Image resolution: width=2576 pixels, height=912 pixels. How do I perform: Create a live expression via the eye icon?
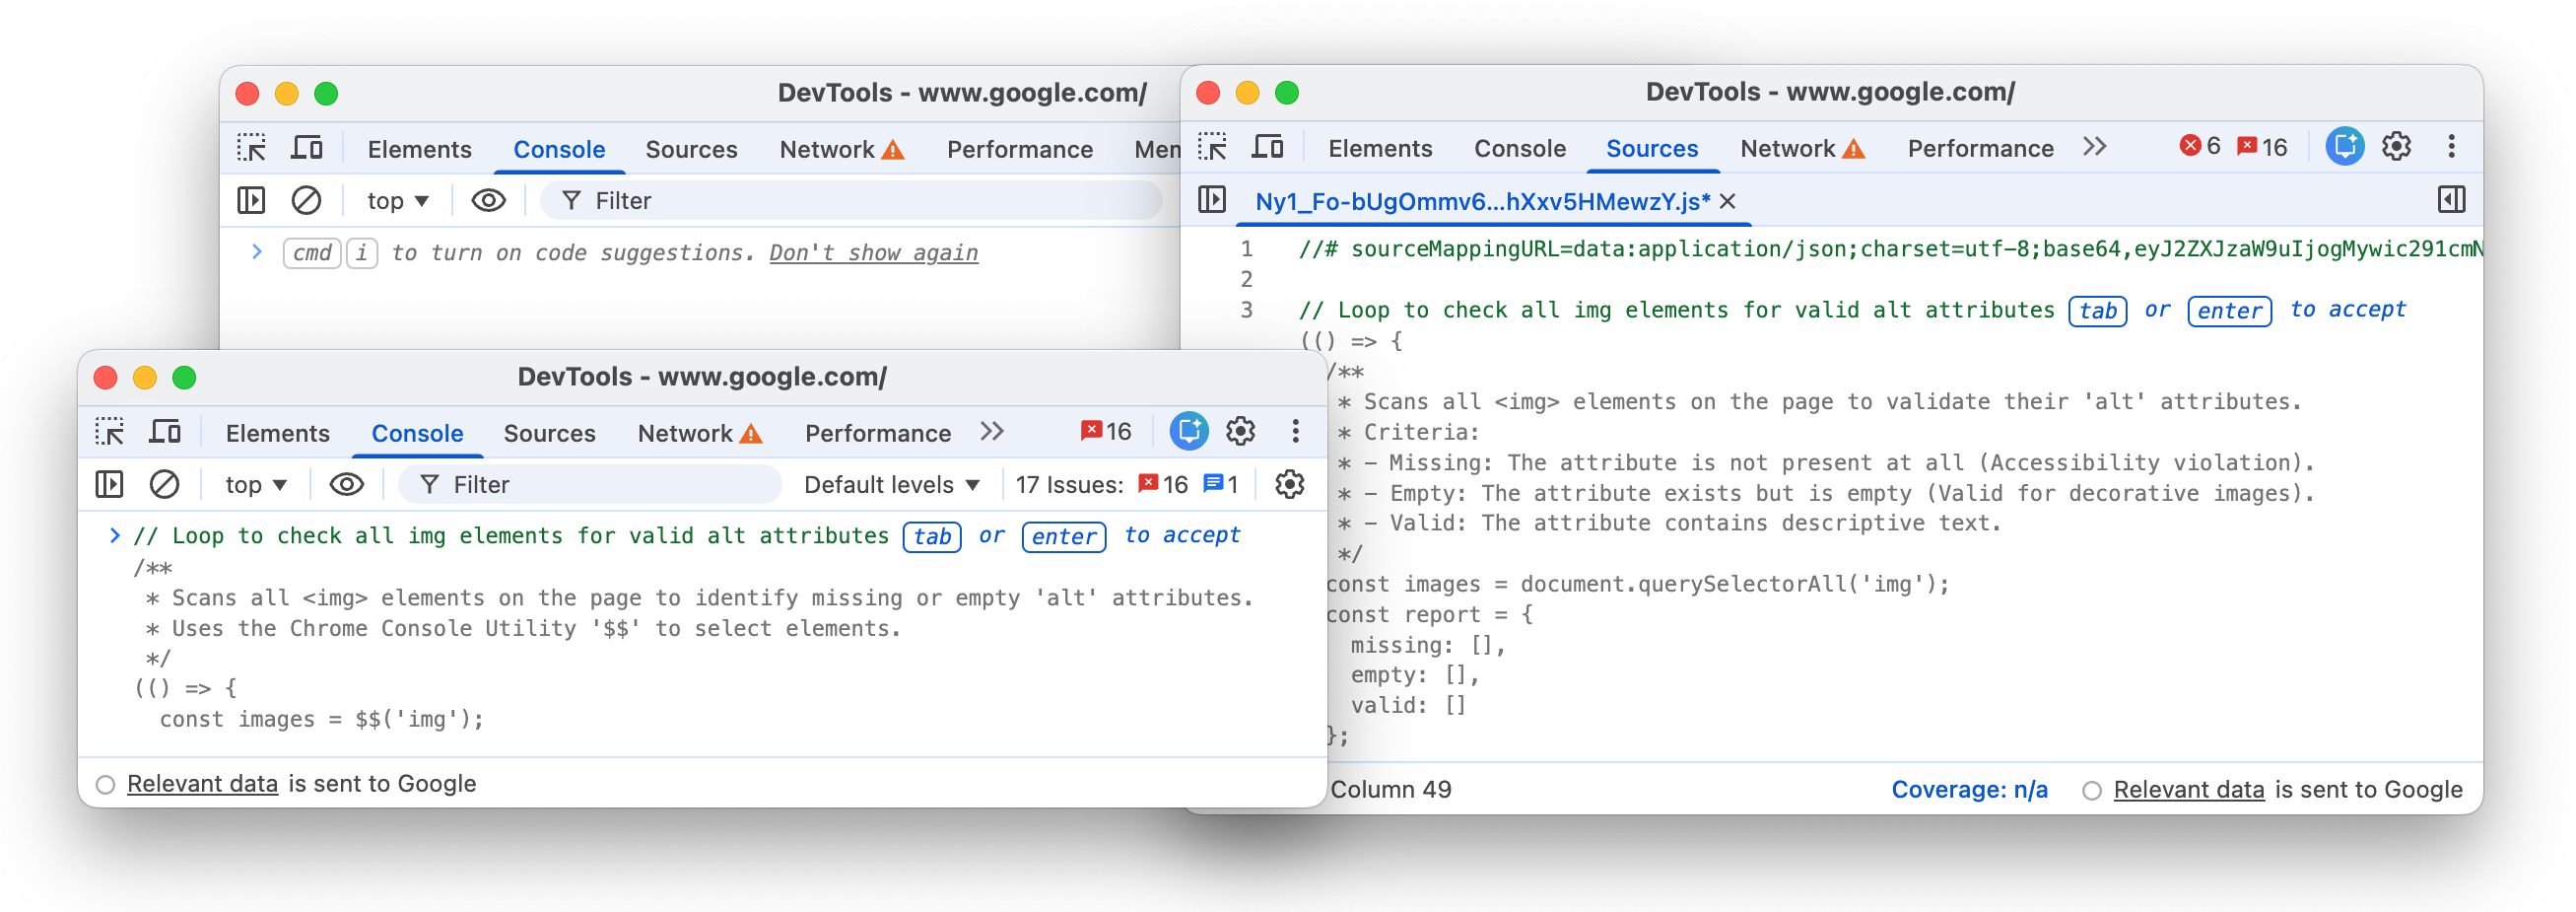[346, 484]
